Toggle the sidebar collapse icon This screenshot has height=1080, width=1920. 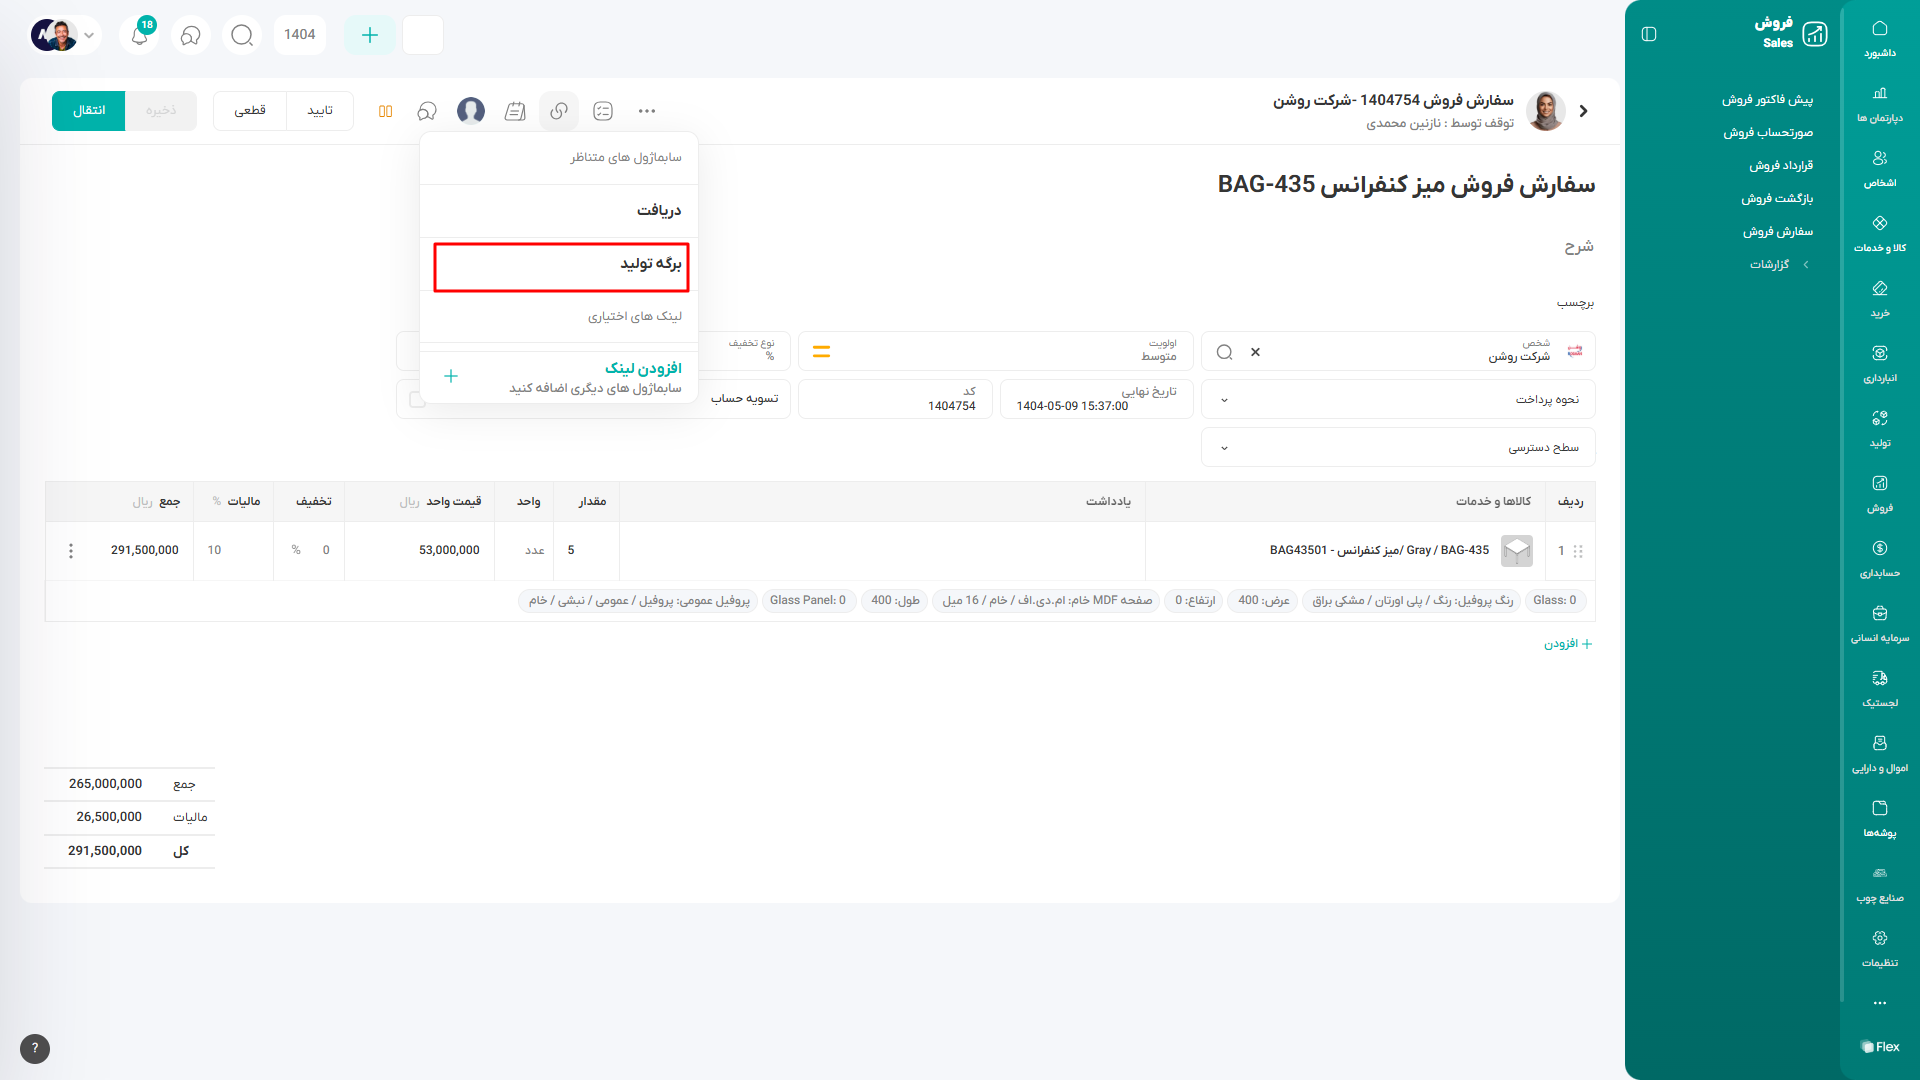(x=1649, y=34)
